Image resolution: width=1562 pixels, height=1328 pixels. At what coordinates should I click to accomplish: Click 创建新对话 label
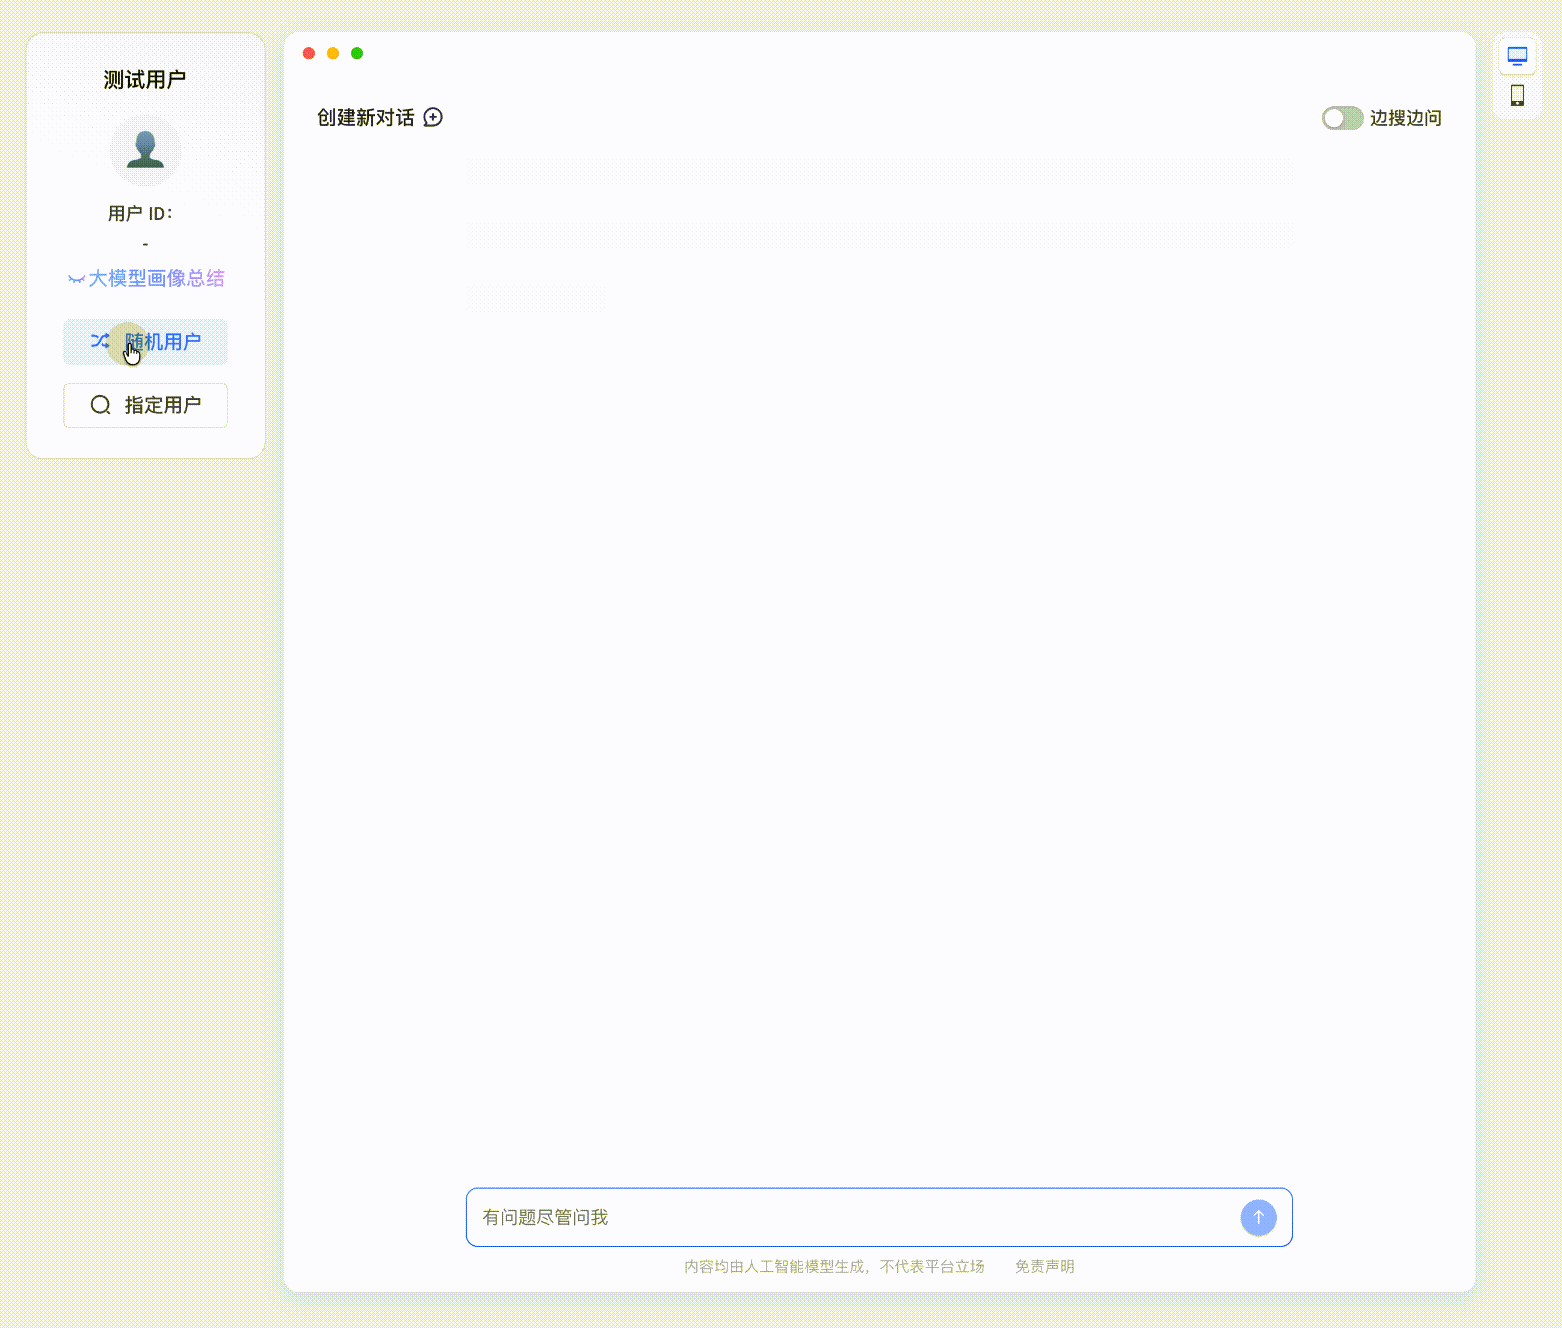pyautogui.click(x=366, y=118)
